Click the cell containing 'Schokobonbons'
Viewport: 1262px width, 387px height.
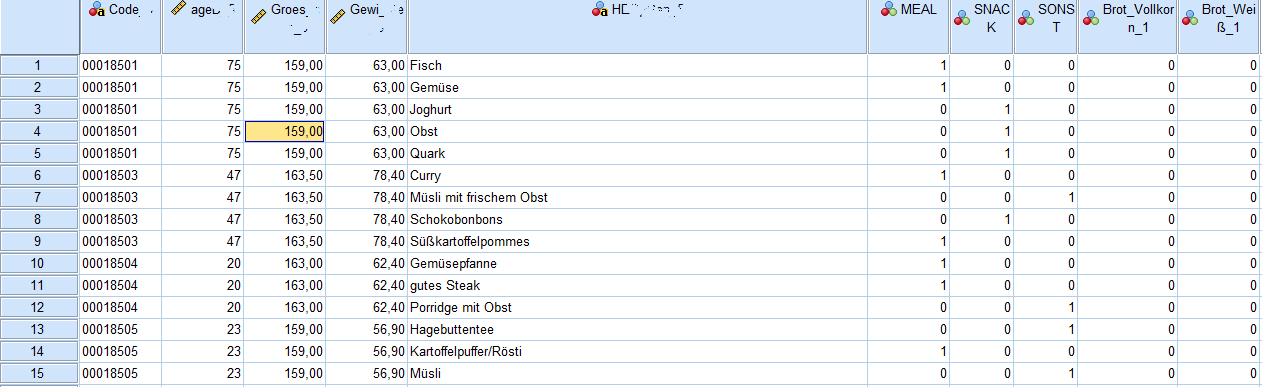point(637,220)
